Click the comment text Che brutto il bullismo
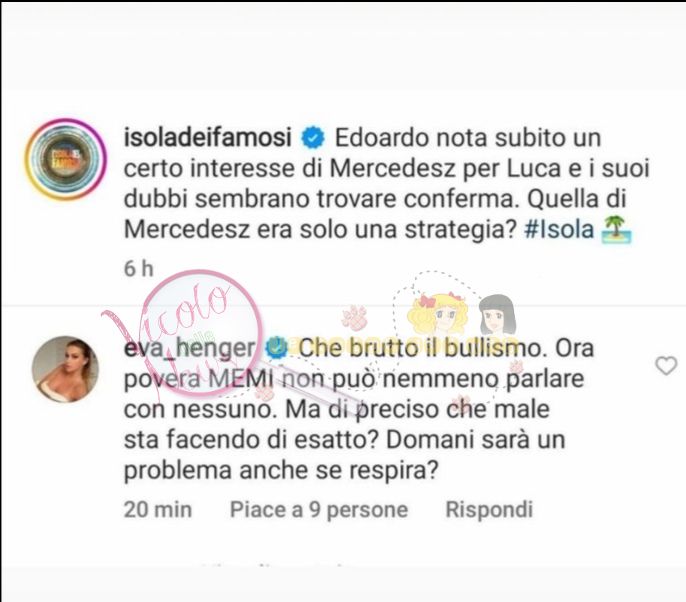This screenshot has width=686, height=602. pyautogui.click(x=424, y=349)
